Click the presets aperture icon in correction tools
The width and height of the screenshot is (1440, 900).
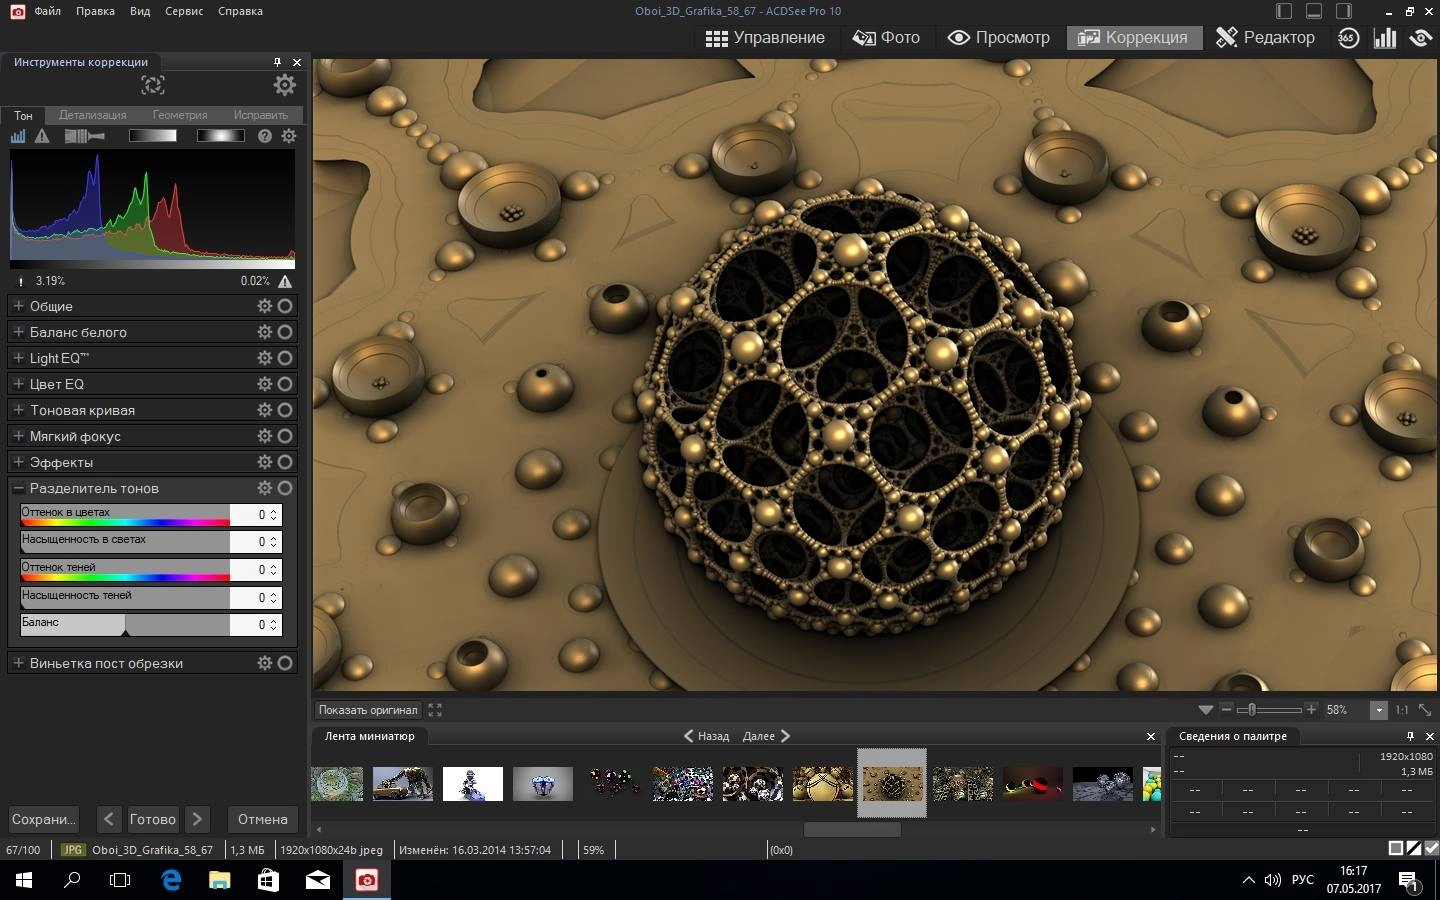pyautogui.click(x=152, y=85)
